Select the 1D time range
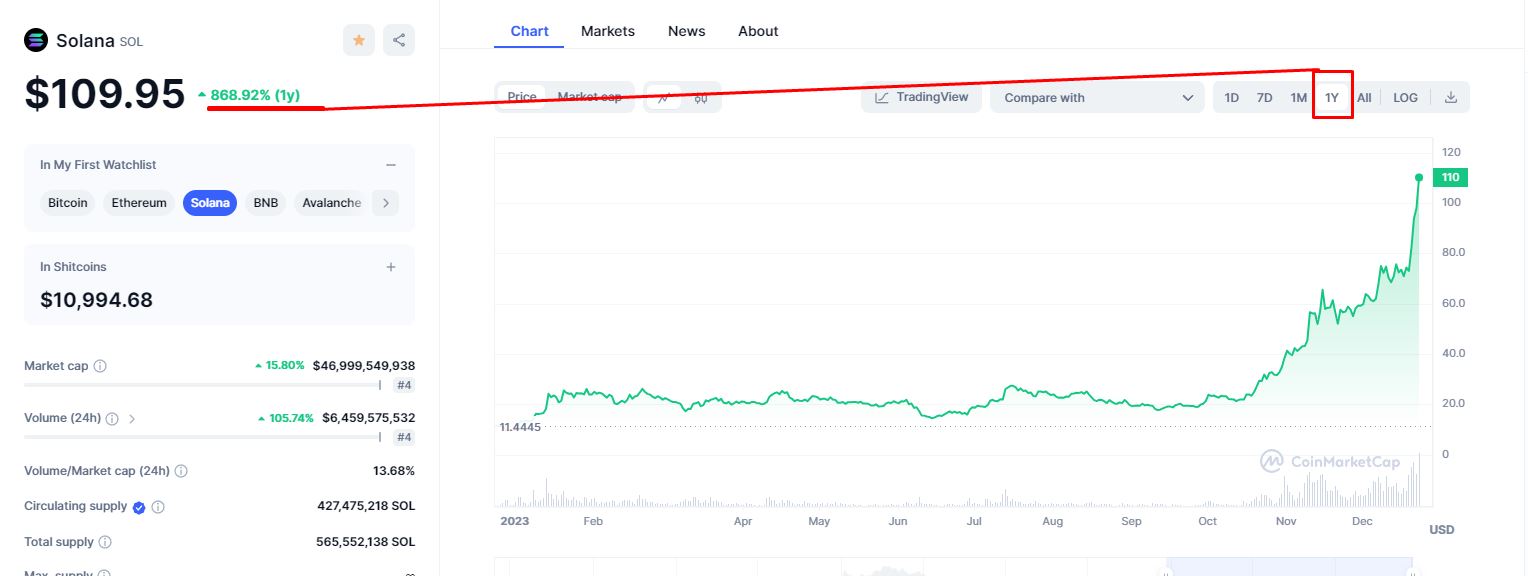Image resolution: width=1528 pixels, height=576 pixels. point(1232,97)
